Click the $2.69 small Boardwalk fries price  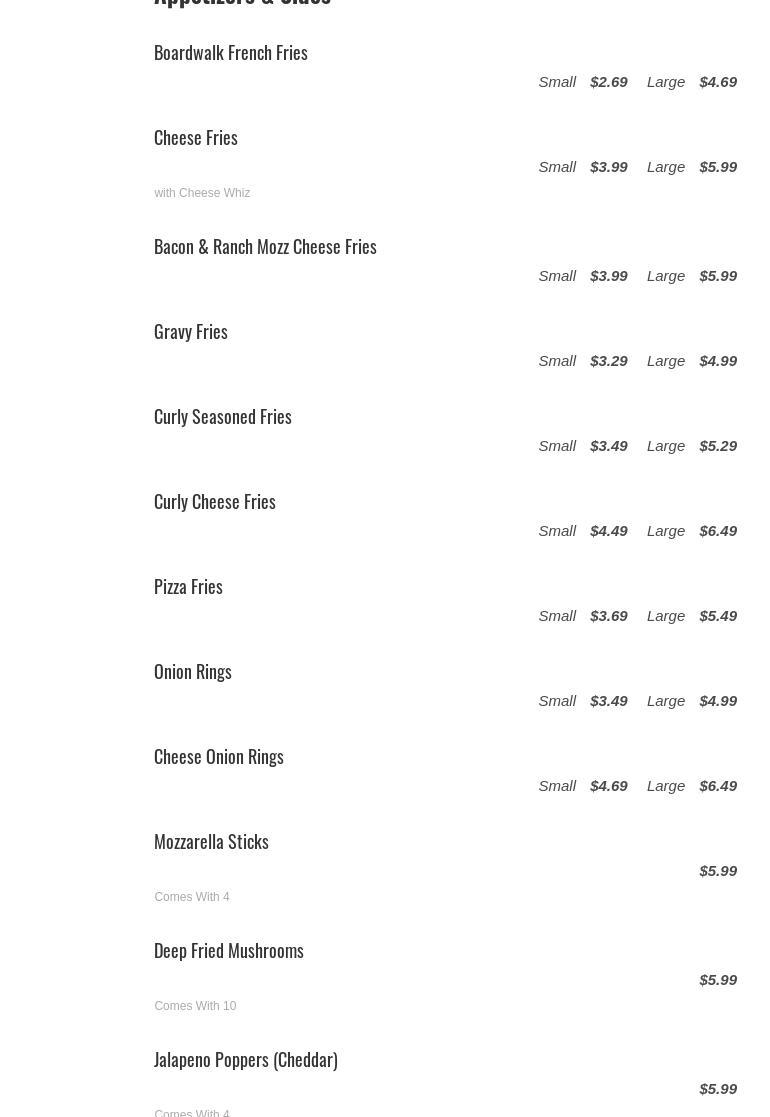click(609, 82)
